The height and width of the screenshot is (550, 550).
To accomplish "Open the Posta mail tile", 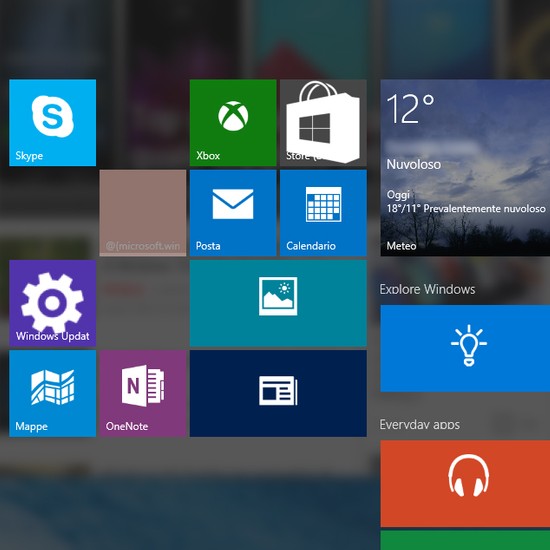I will coord(233,213).
